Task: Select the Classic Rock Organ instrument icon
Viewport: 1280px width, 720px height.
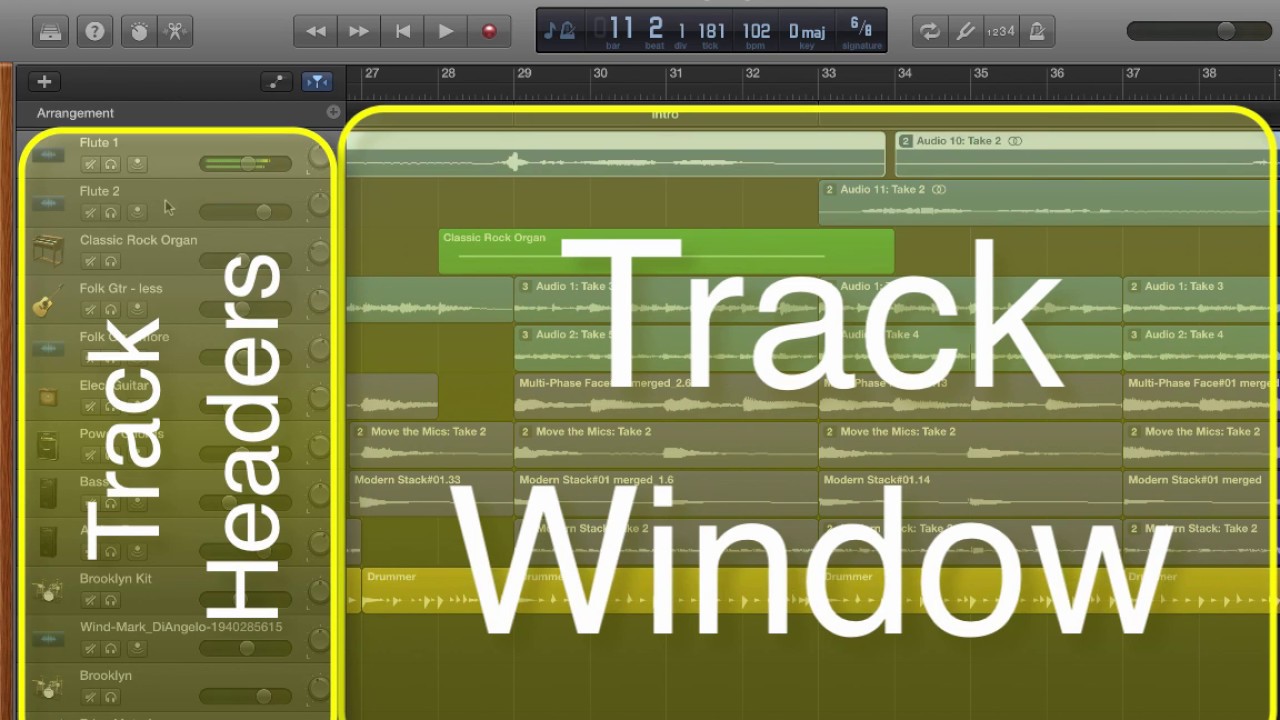Action: coord(47,251)
